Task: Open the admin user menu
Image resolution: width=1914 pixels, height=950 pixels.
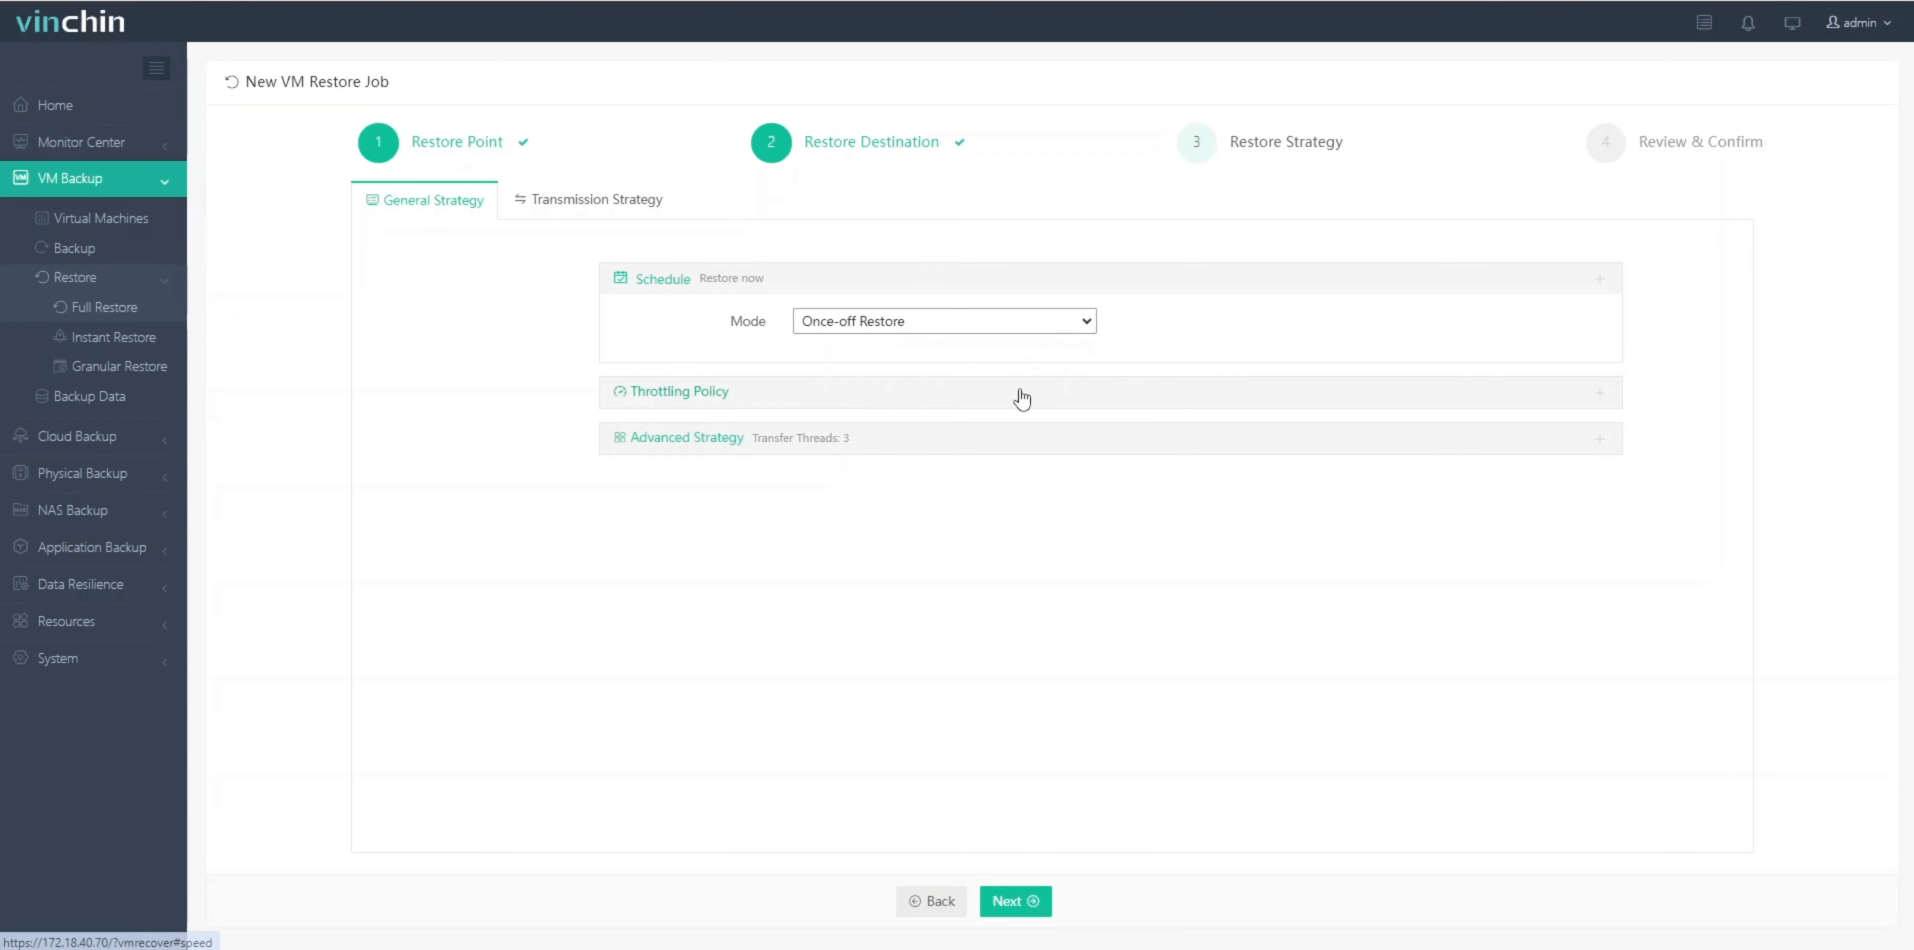Action: click(1859, 22)
